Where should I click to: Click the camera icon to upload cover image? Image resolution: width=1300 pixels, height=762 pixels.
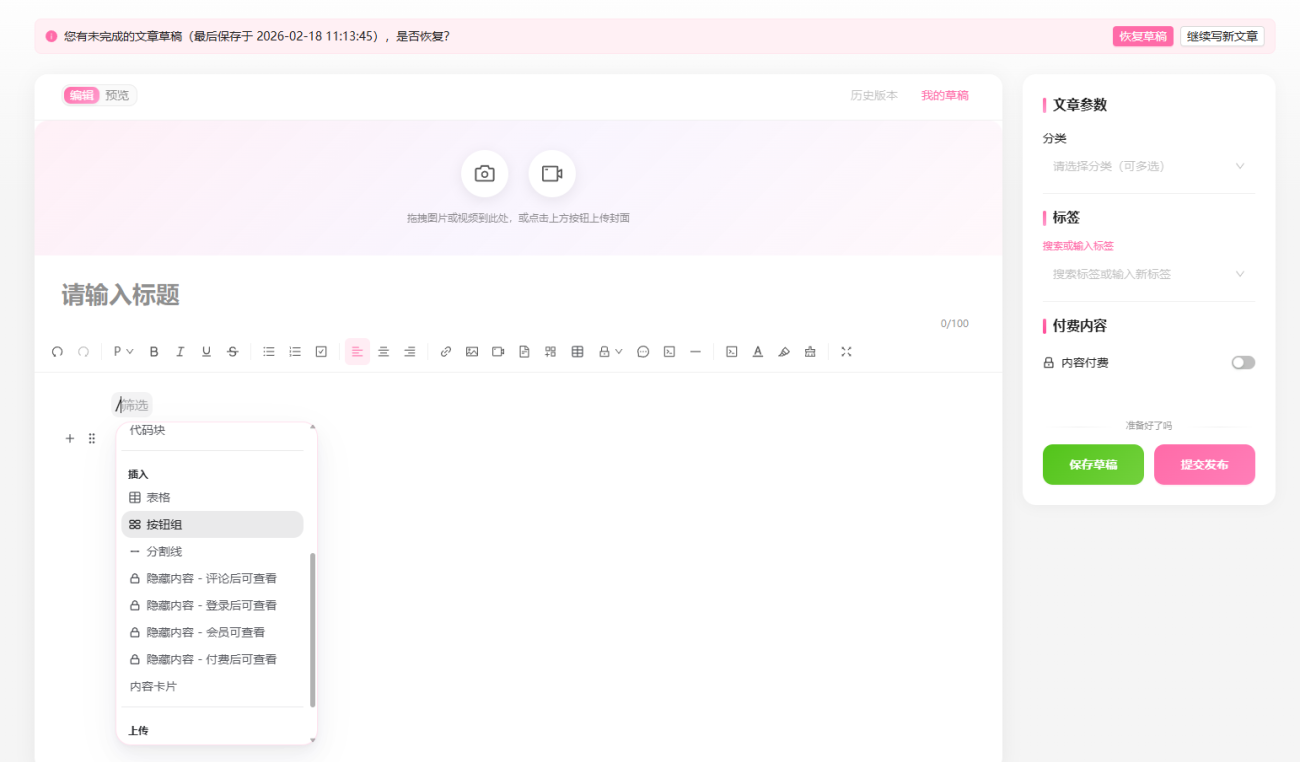[484, 174]
